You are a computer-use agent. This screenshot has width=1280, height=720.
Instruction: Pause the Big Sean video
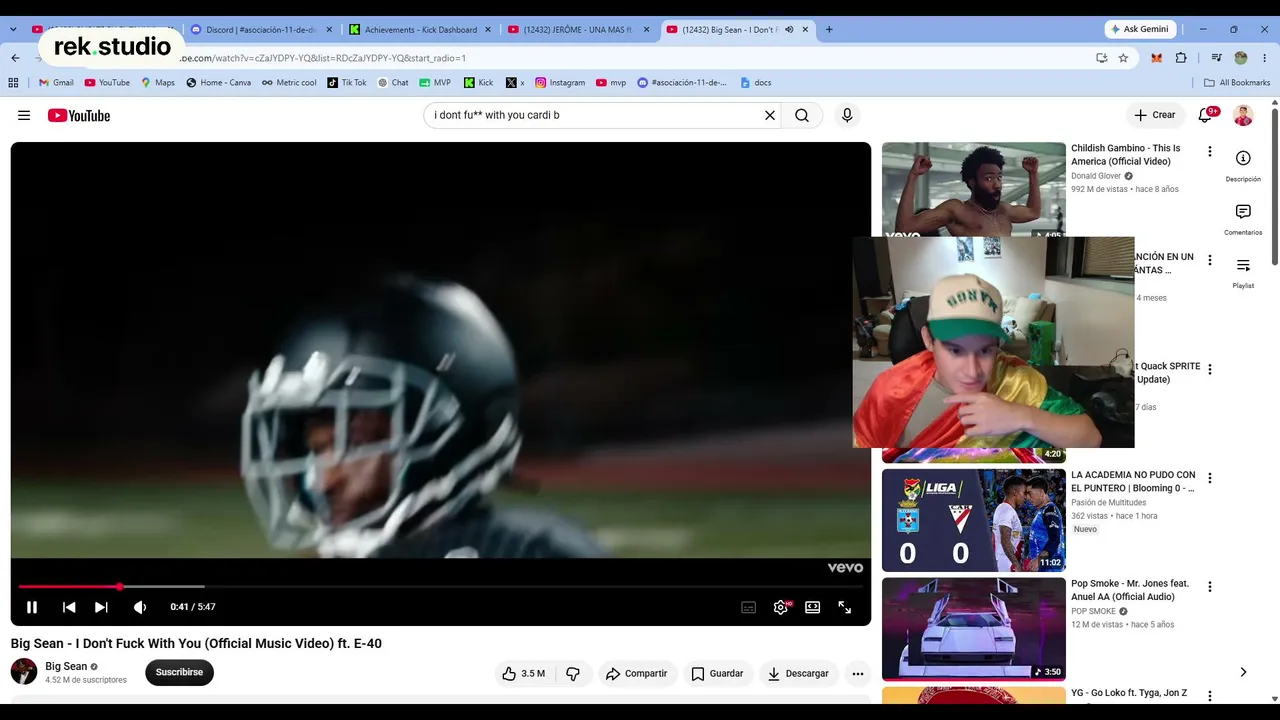(32, 607)
